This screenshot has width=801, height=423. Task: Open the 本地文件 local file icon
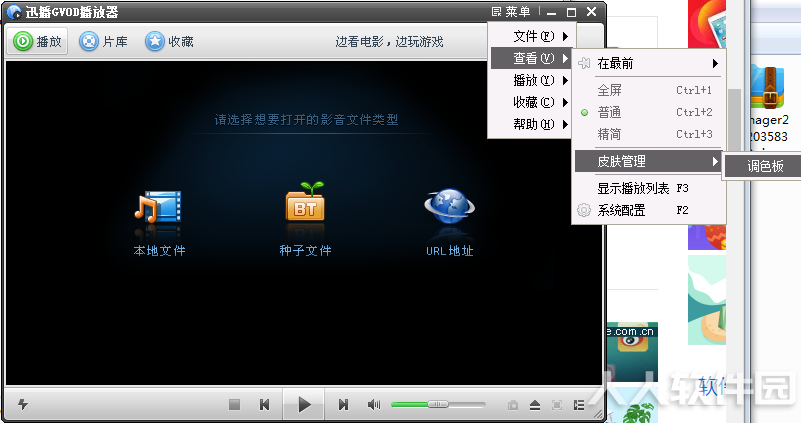159,207
